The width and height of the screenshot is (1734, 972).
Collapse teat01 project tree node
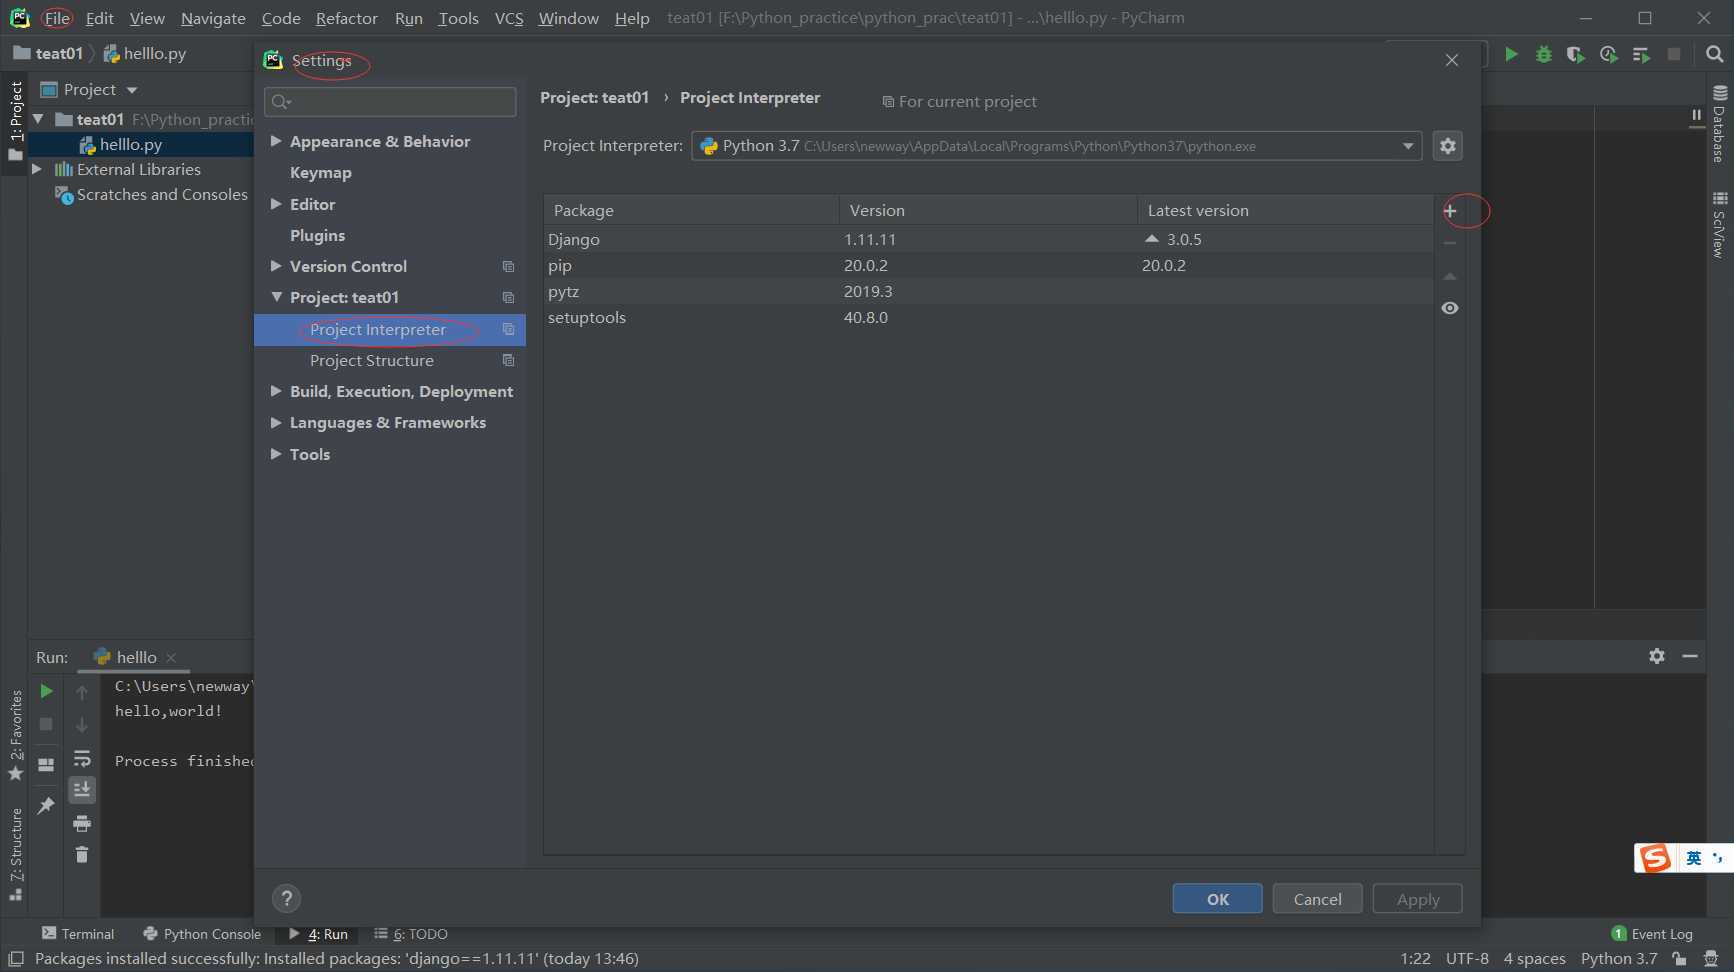pyautogui.click(x=38, y=119)
